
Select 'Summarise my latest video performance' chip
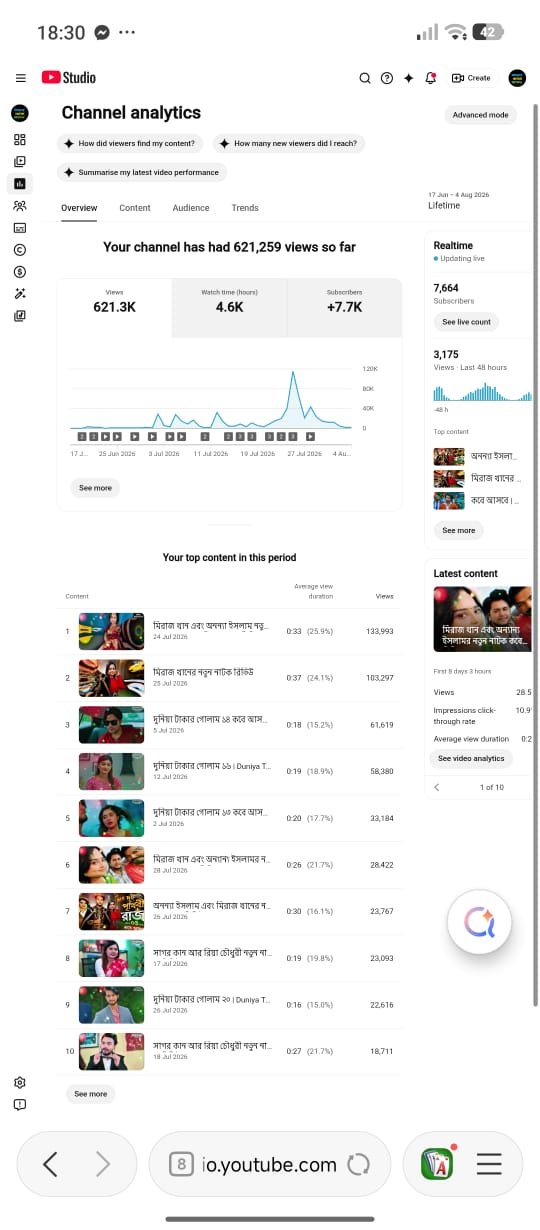142,172
